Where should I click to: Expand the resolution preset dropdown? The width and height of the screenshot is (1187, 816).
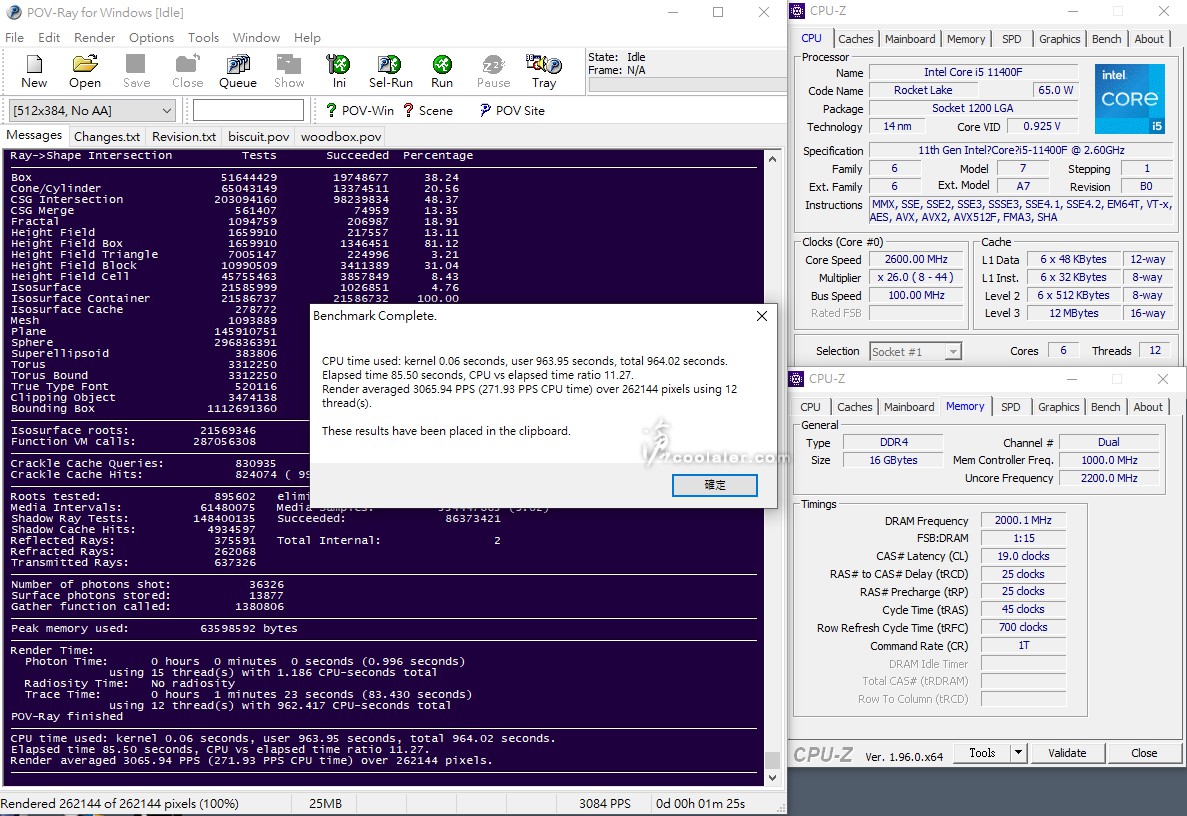point(167,111)
